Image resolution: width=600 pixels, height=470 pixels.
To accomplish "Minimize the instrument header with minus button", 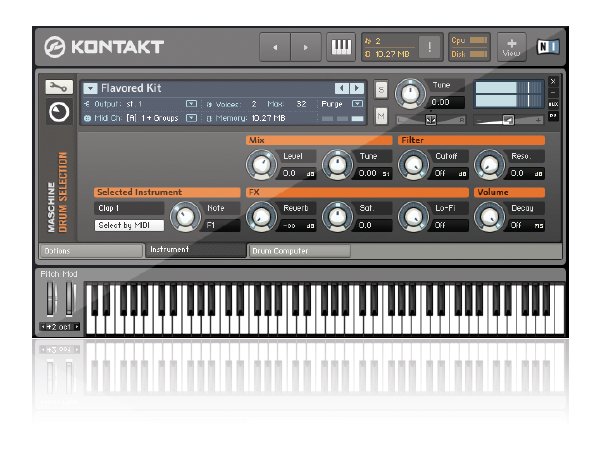I will (553, 93).
